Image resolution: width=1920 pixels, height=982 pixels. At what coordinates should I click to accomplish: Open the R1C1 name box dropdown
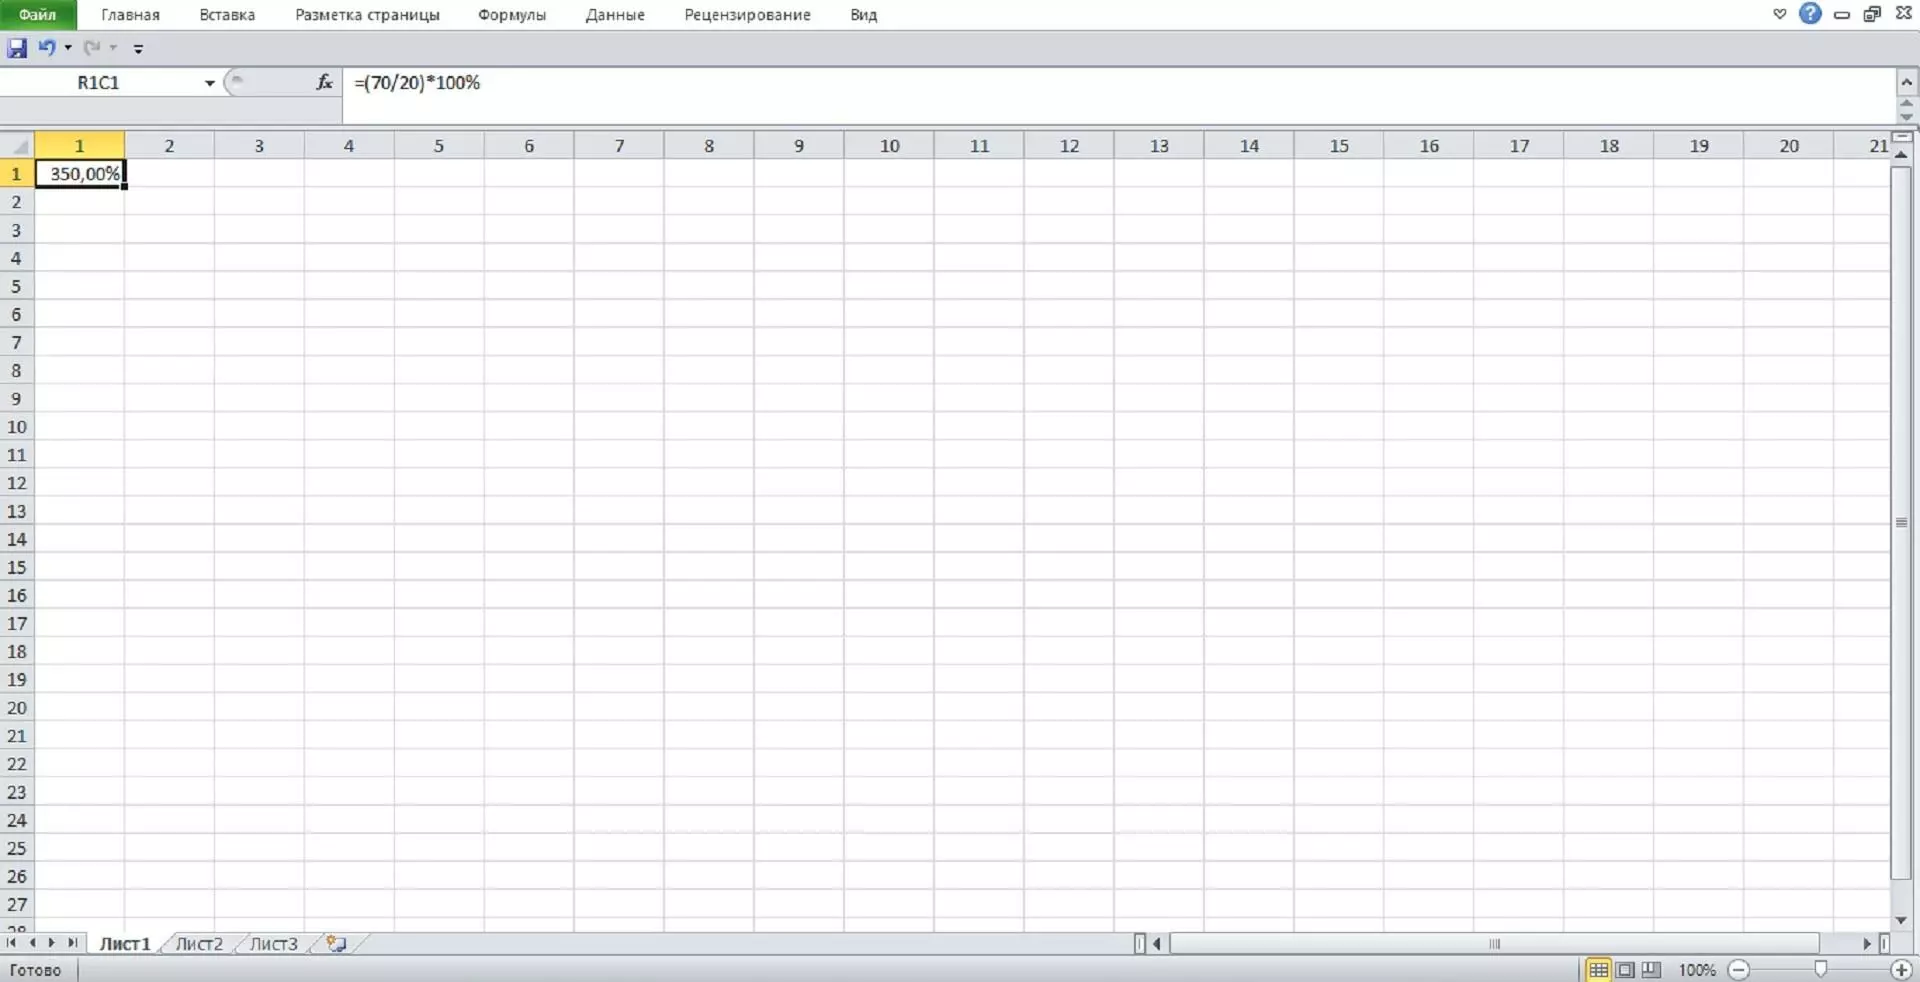click(210, 83)
